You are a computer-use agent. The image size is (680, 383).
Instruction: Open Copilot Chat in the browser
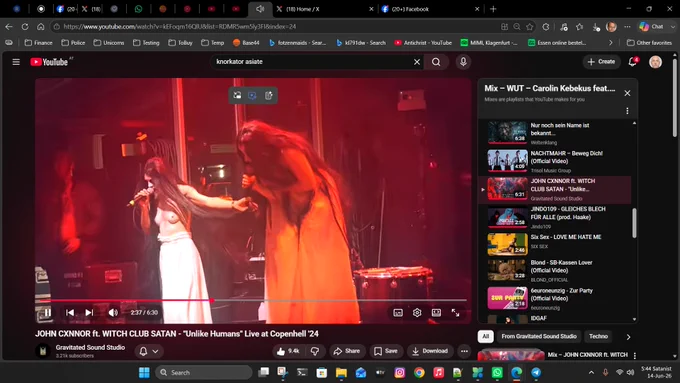click(652, 26)
